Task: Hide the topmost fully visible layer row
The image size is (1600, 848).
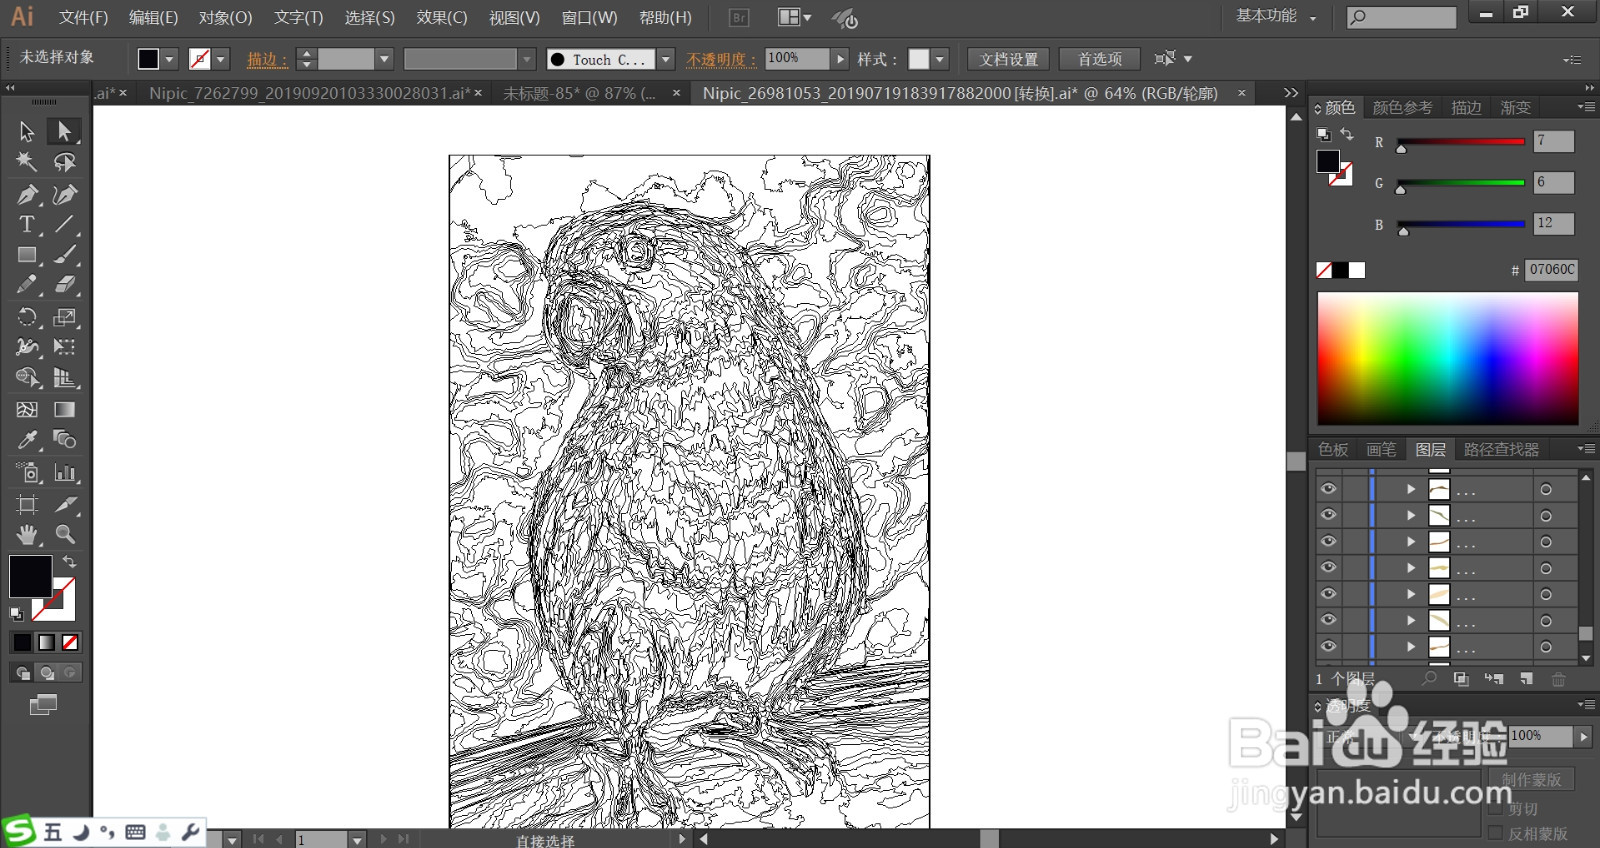Action: coord(1328,489)
